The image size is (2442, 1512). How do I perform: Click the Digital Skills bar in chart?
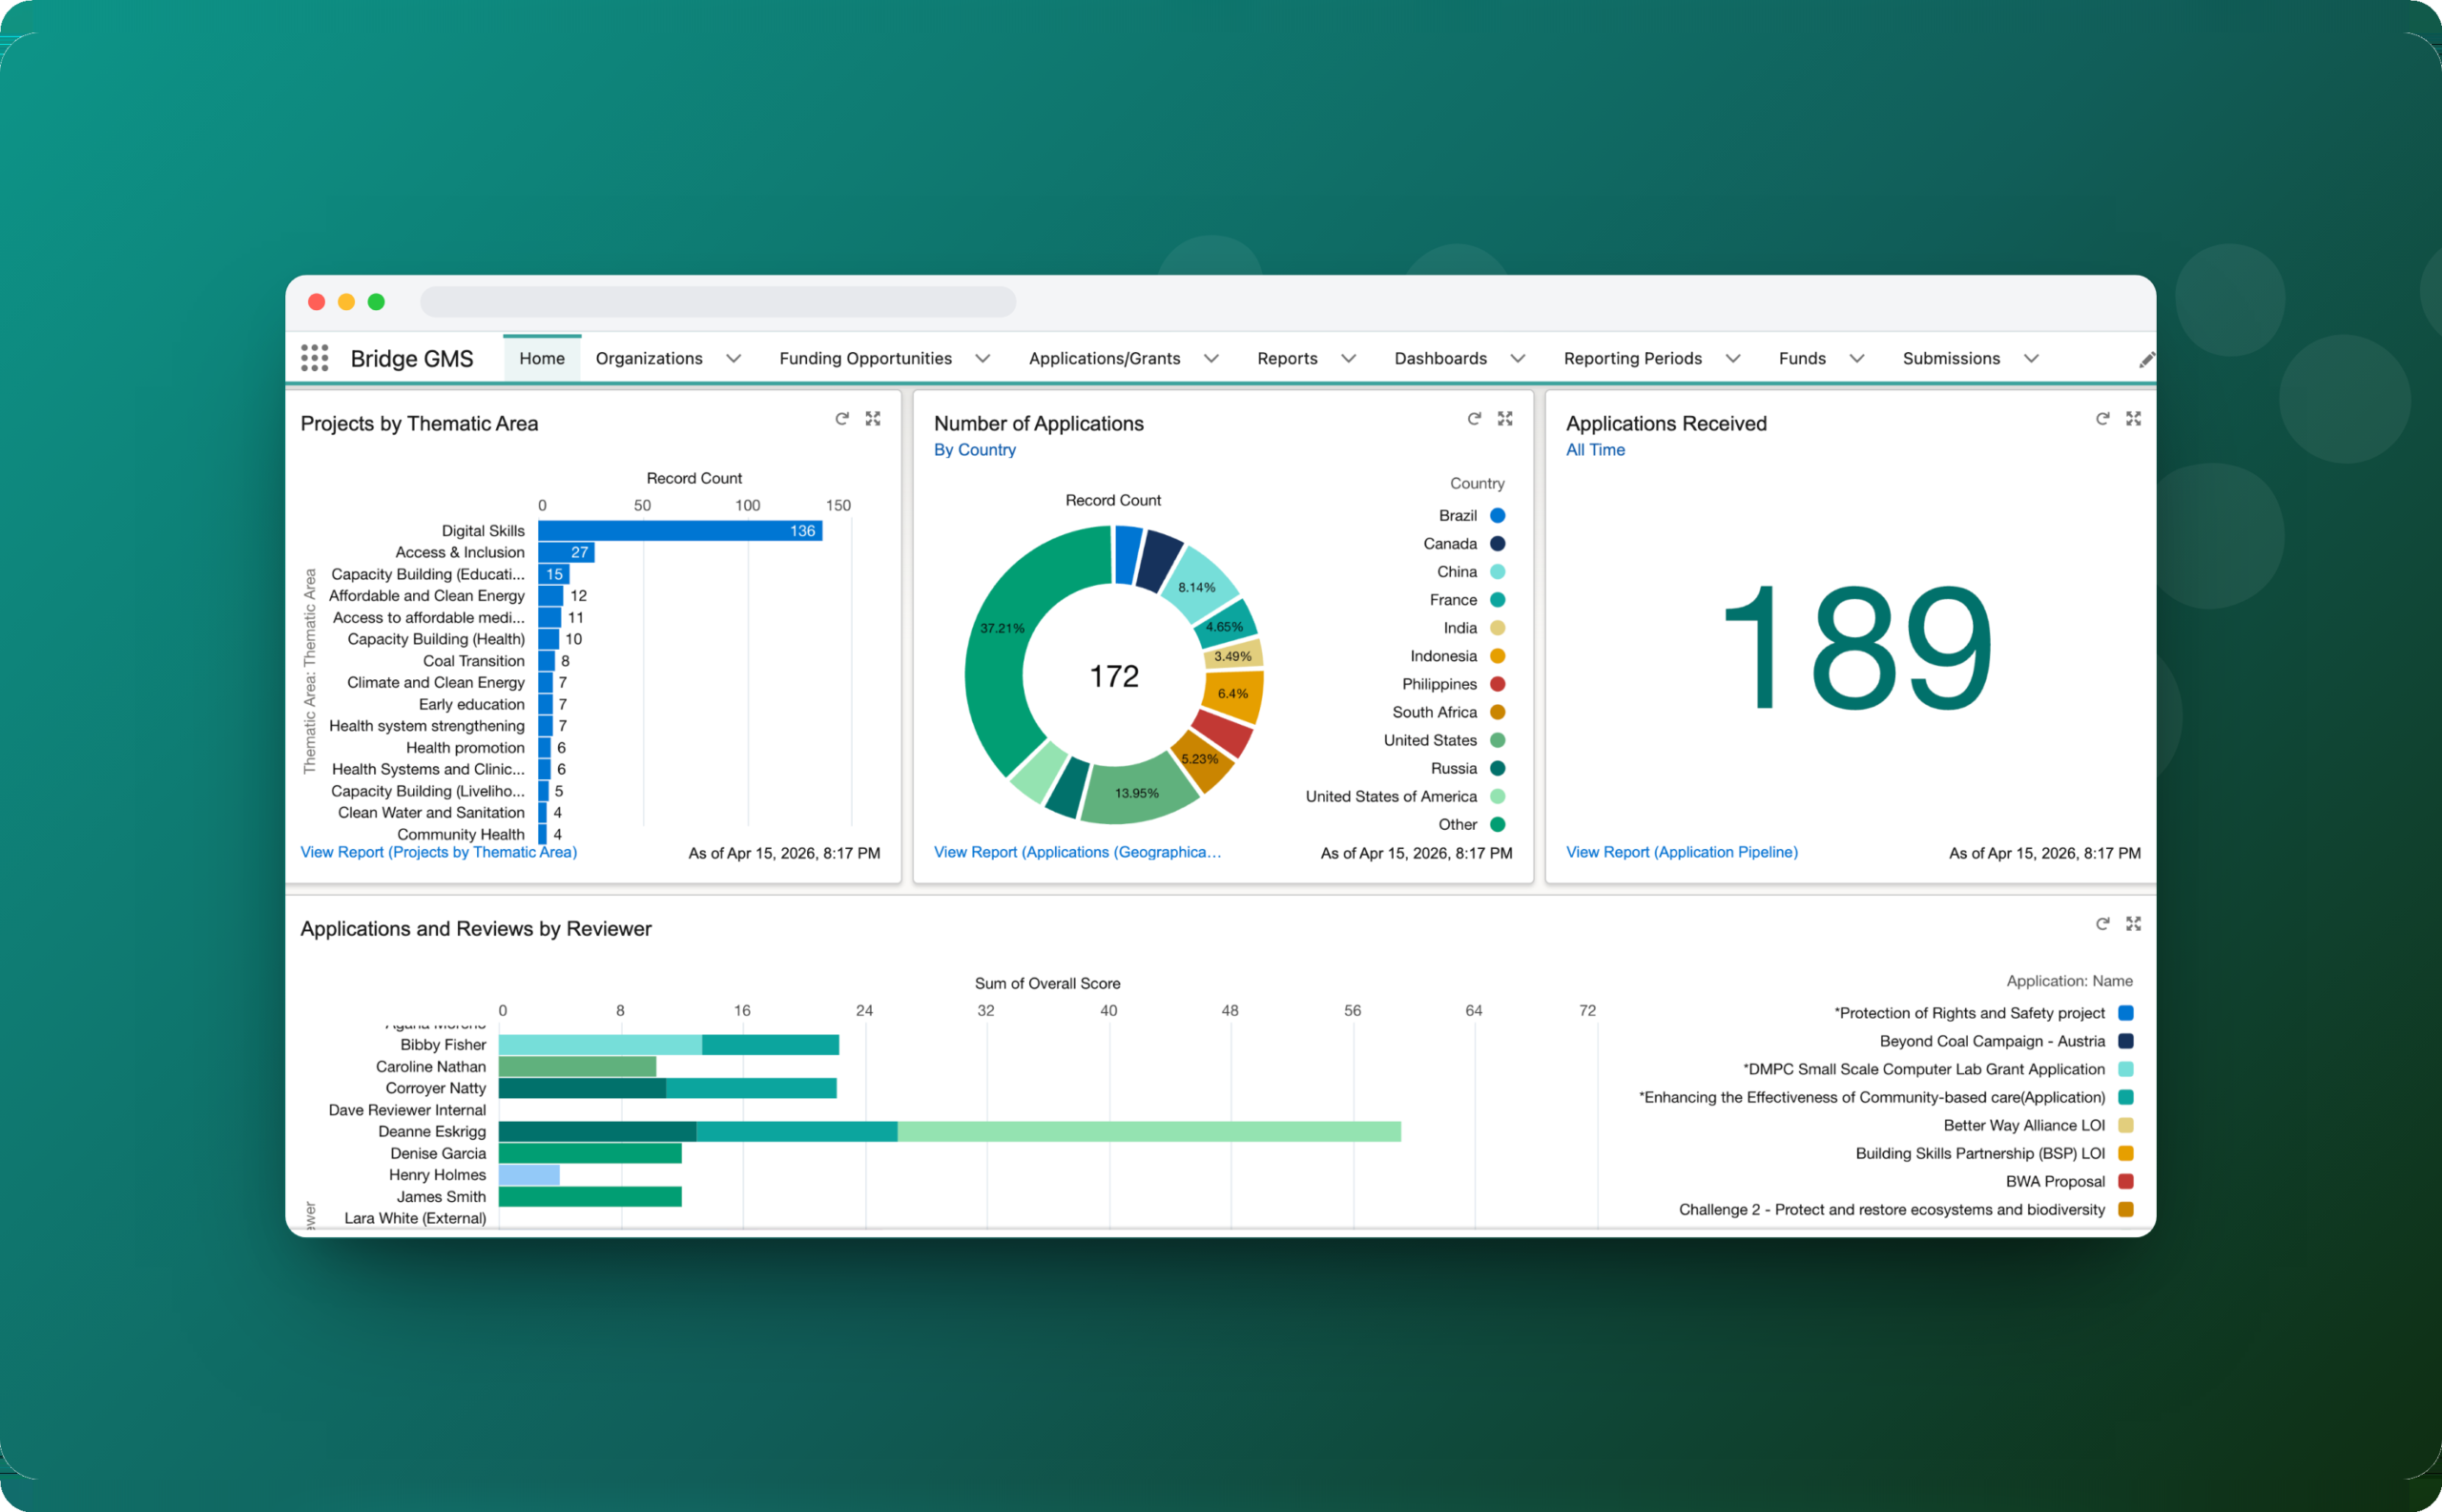(x=680, y=531)
